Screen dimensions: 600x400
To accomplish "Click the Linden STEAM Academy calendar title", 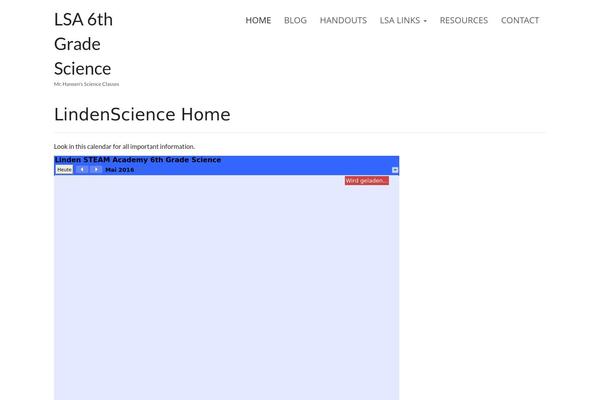I will click(138, 160).
